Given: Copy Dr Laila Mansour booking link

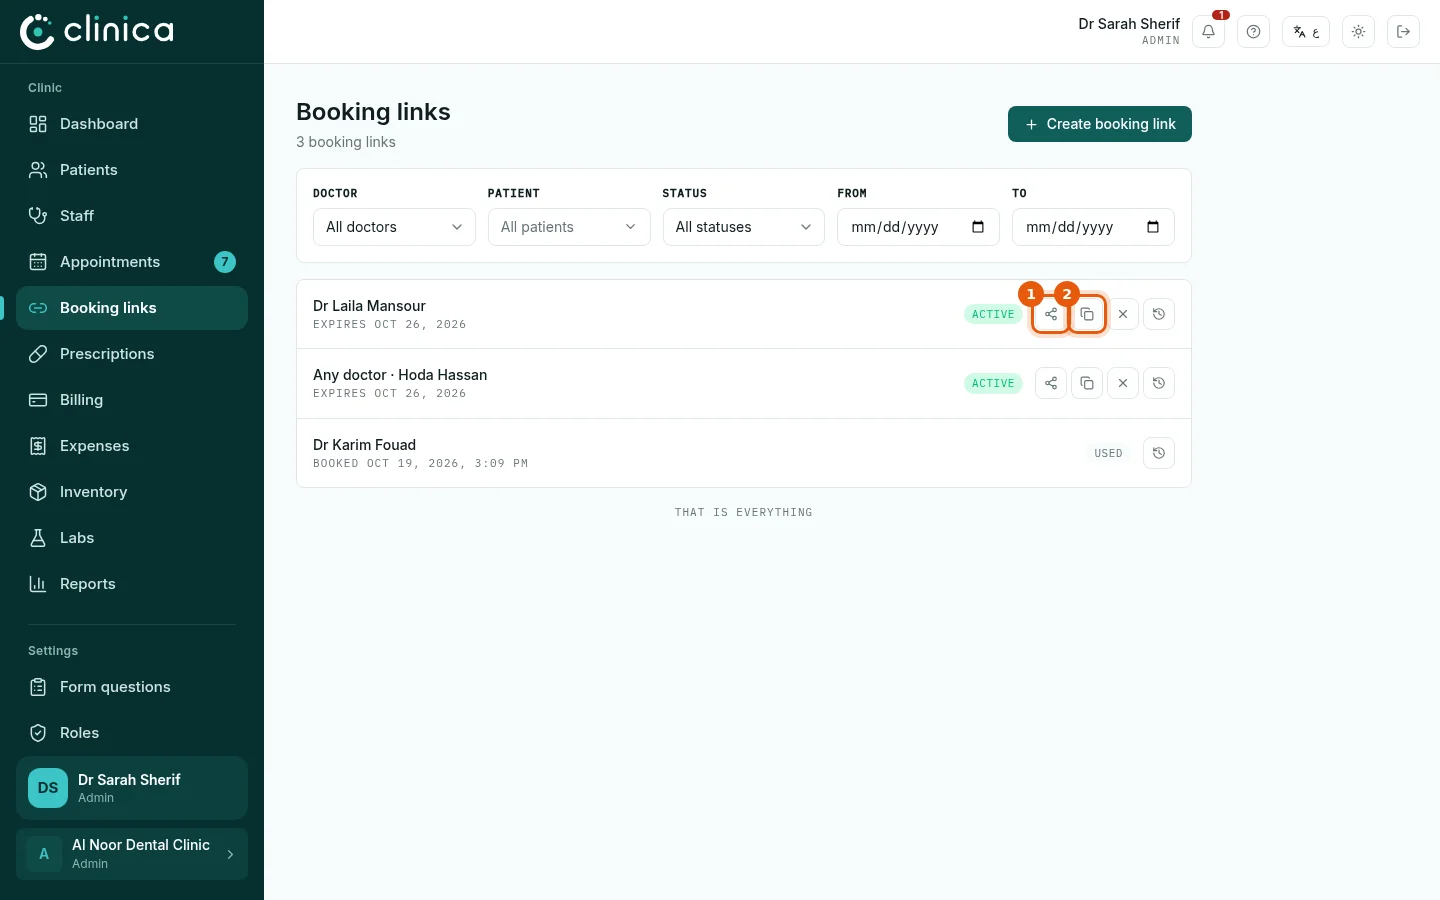Looking at the screenshot, I should pyautogui.click(x=1087, y=314).
